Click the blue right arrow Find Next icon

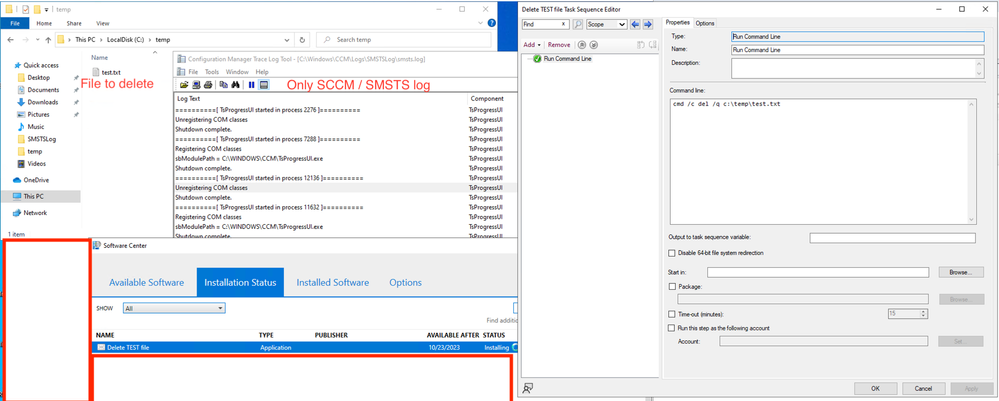point(648,24)
